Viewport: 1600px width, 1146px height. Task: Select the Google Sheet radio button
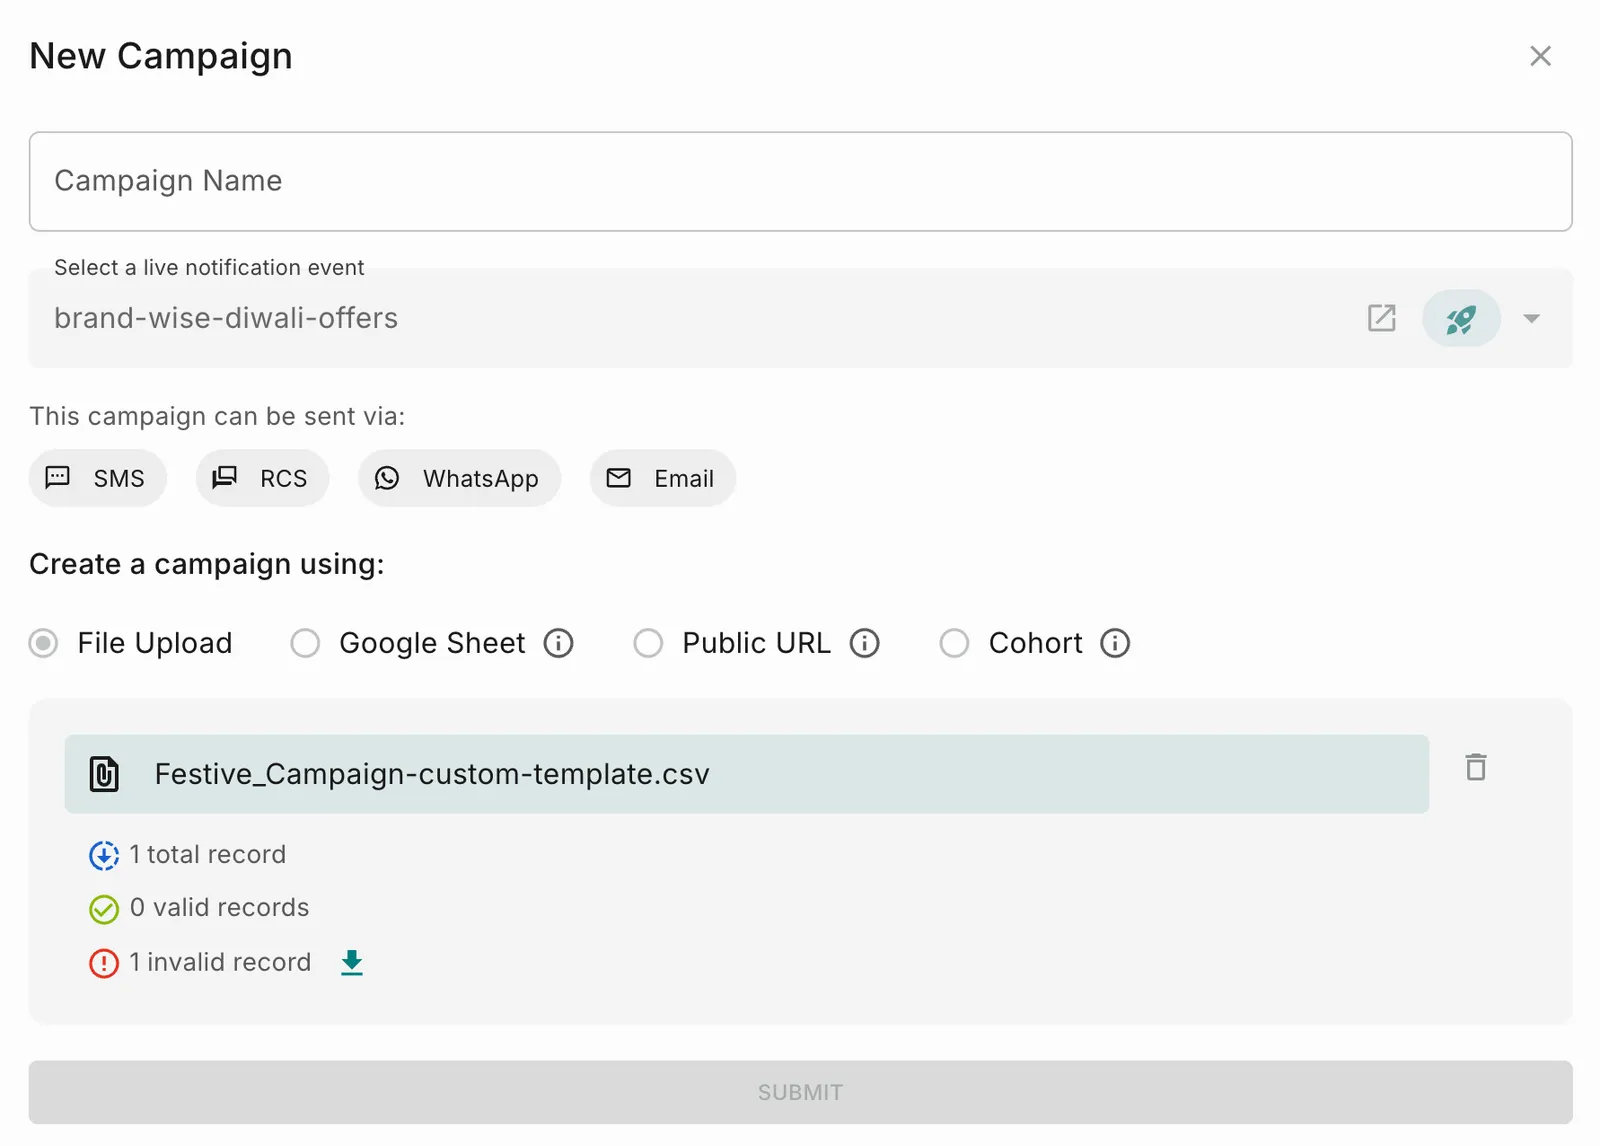pyautogui.click(x=305, y=643)
